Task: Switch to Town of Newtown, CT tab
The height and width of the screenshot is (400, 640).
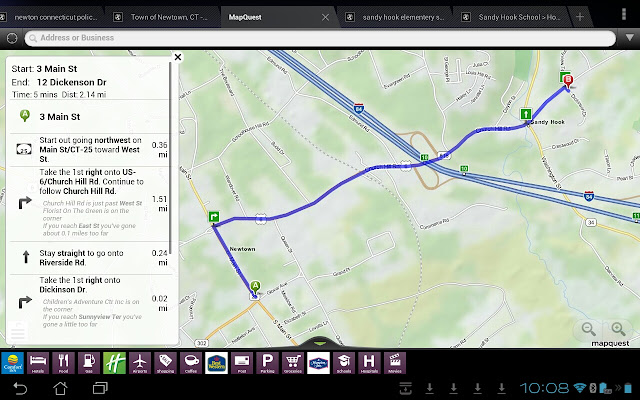Action: tap(165, 17)
